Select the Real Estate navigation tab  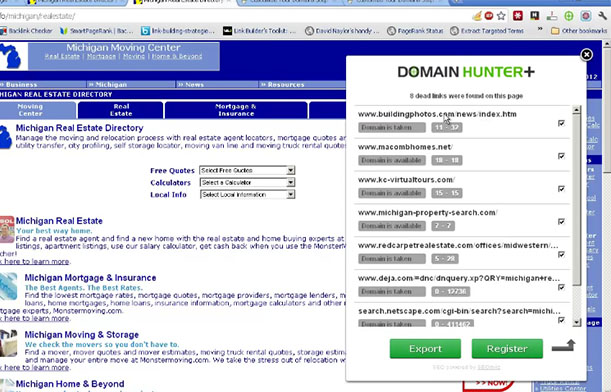tap(121, 110)
